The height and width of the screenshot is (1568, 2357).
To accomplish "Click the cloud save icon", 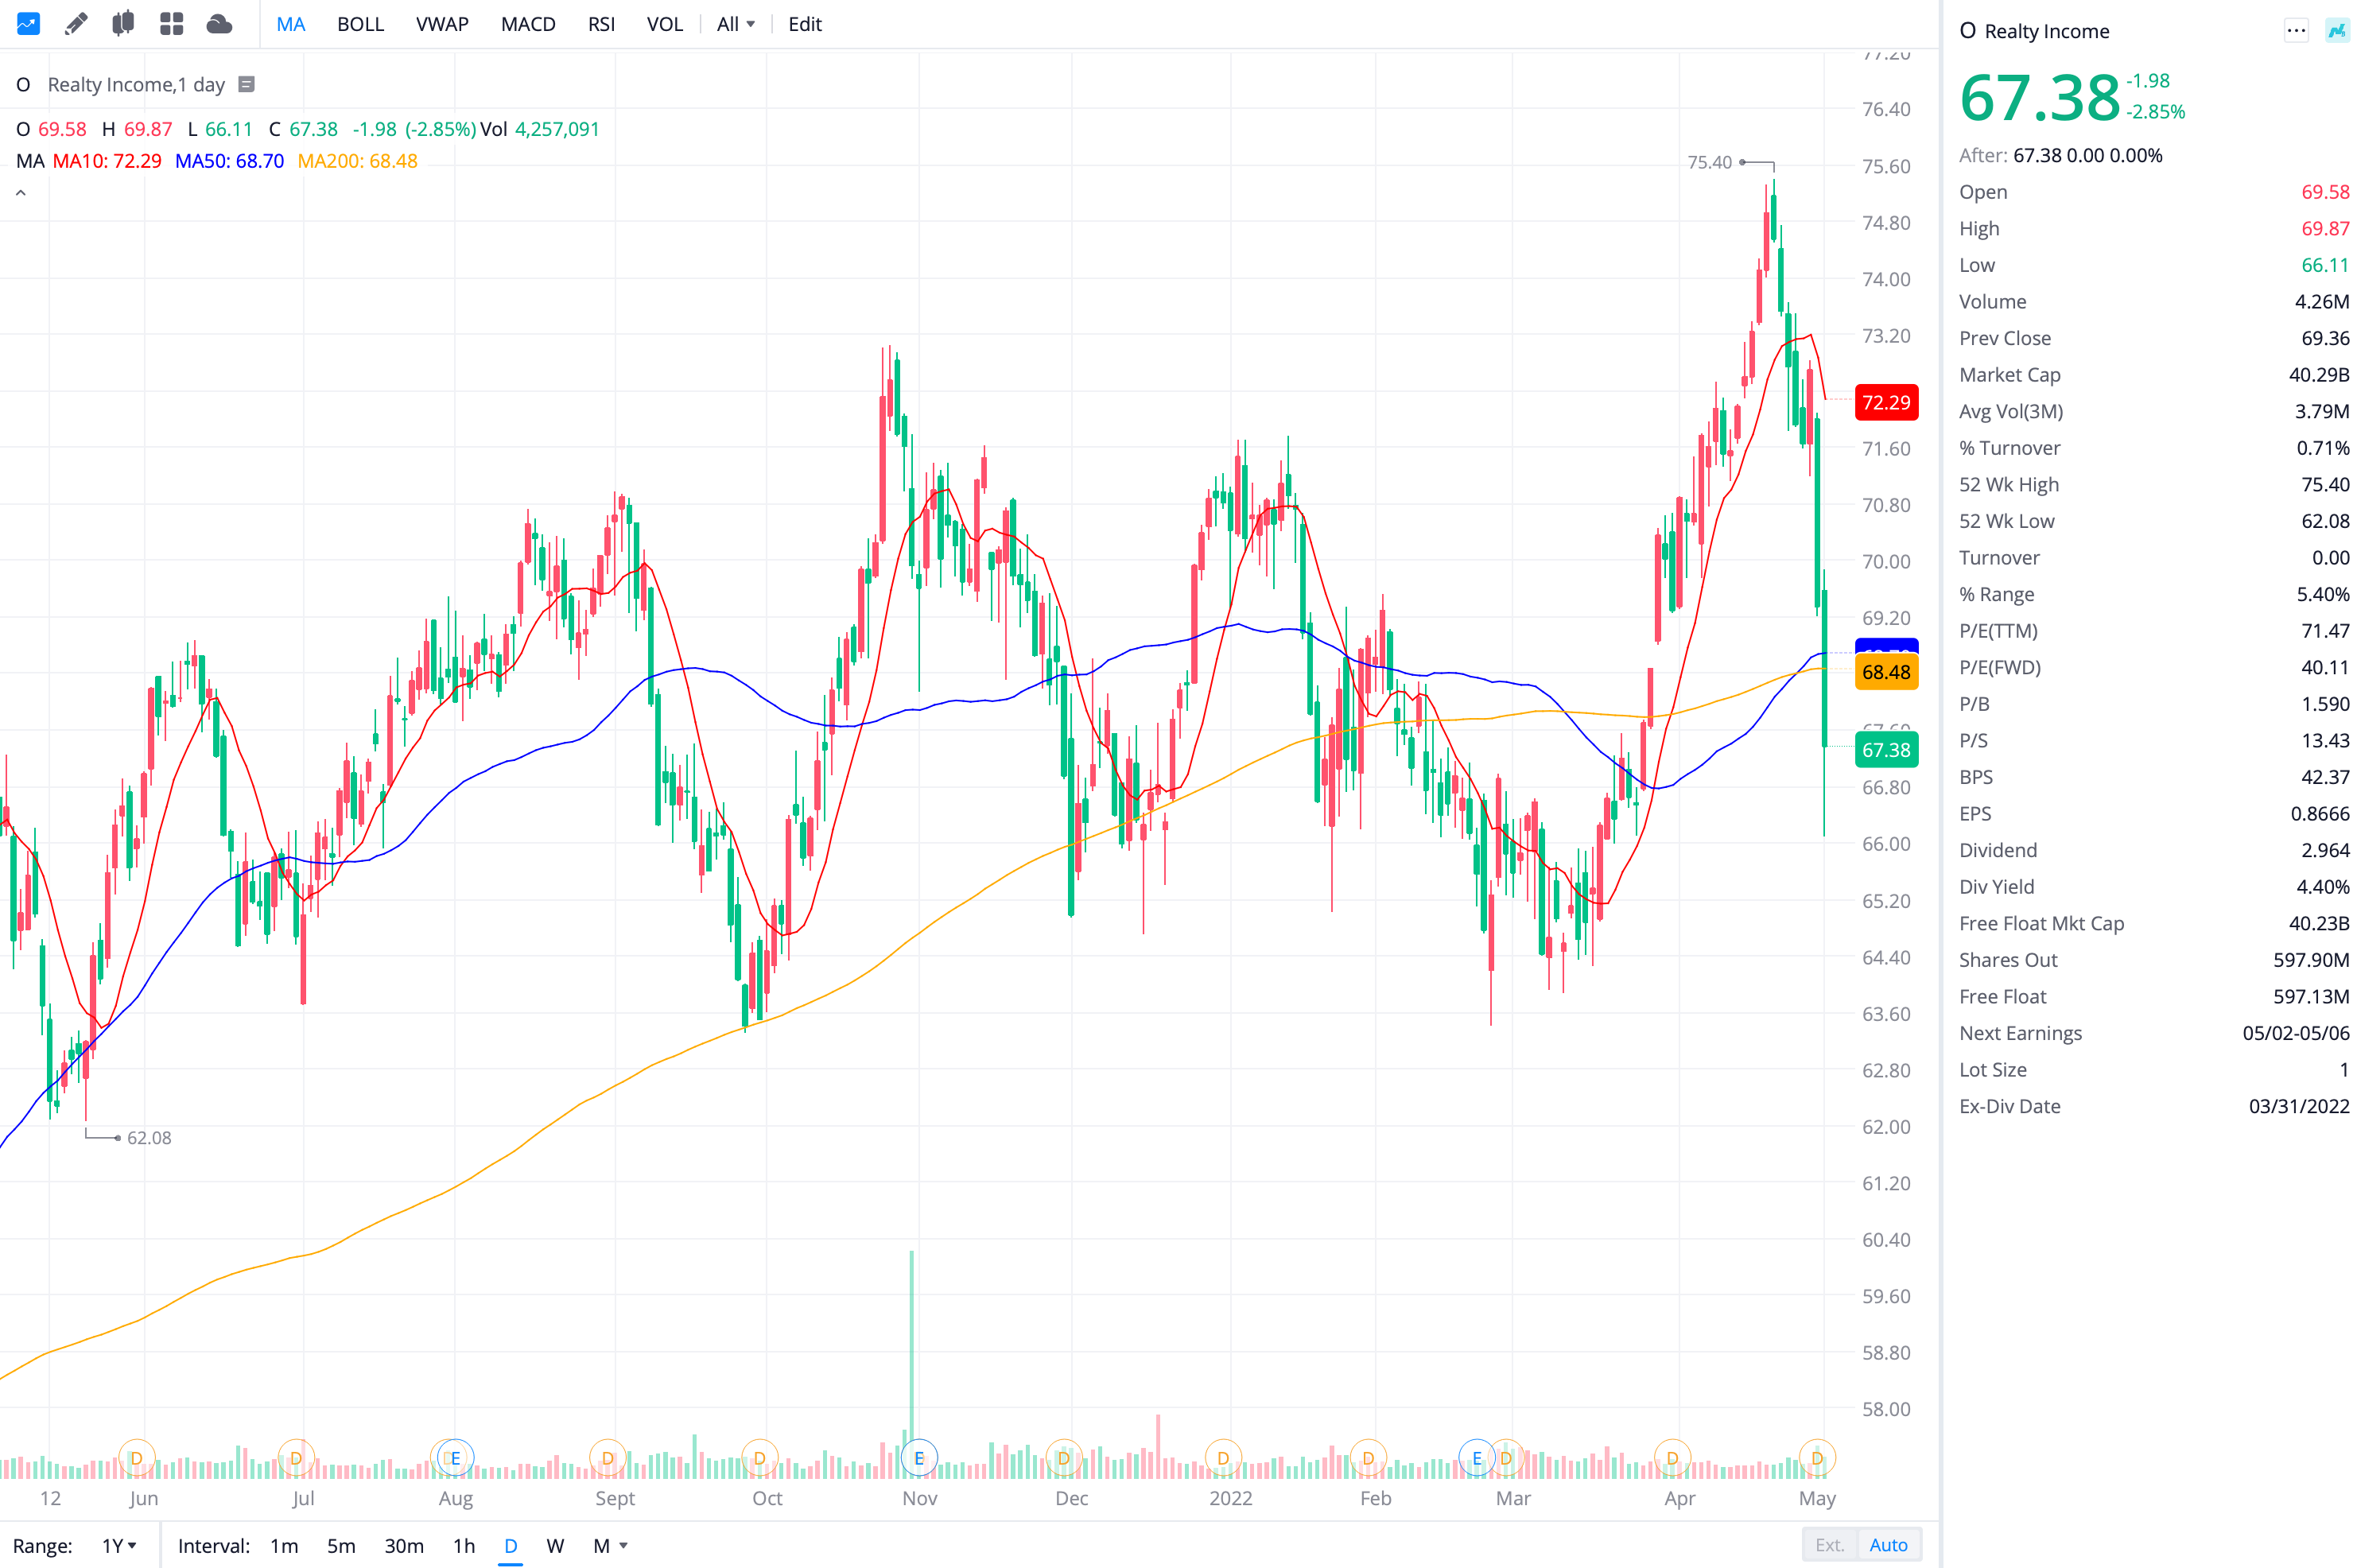I will [x=219, y=24].
